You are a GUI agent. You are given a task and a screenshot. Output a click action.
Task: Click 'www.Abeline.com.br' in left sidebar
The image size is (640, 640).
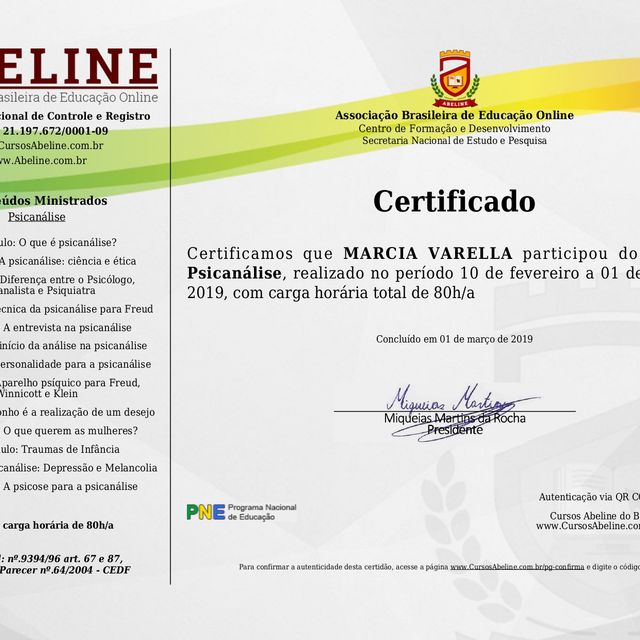tap(43, 161)
